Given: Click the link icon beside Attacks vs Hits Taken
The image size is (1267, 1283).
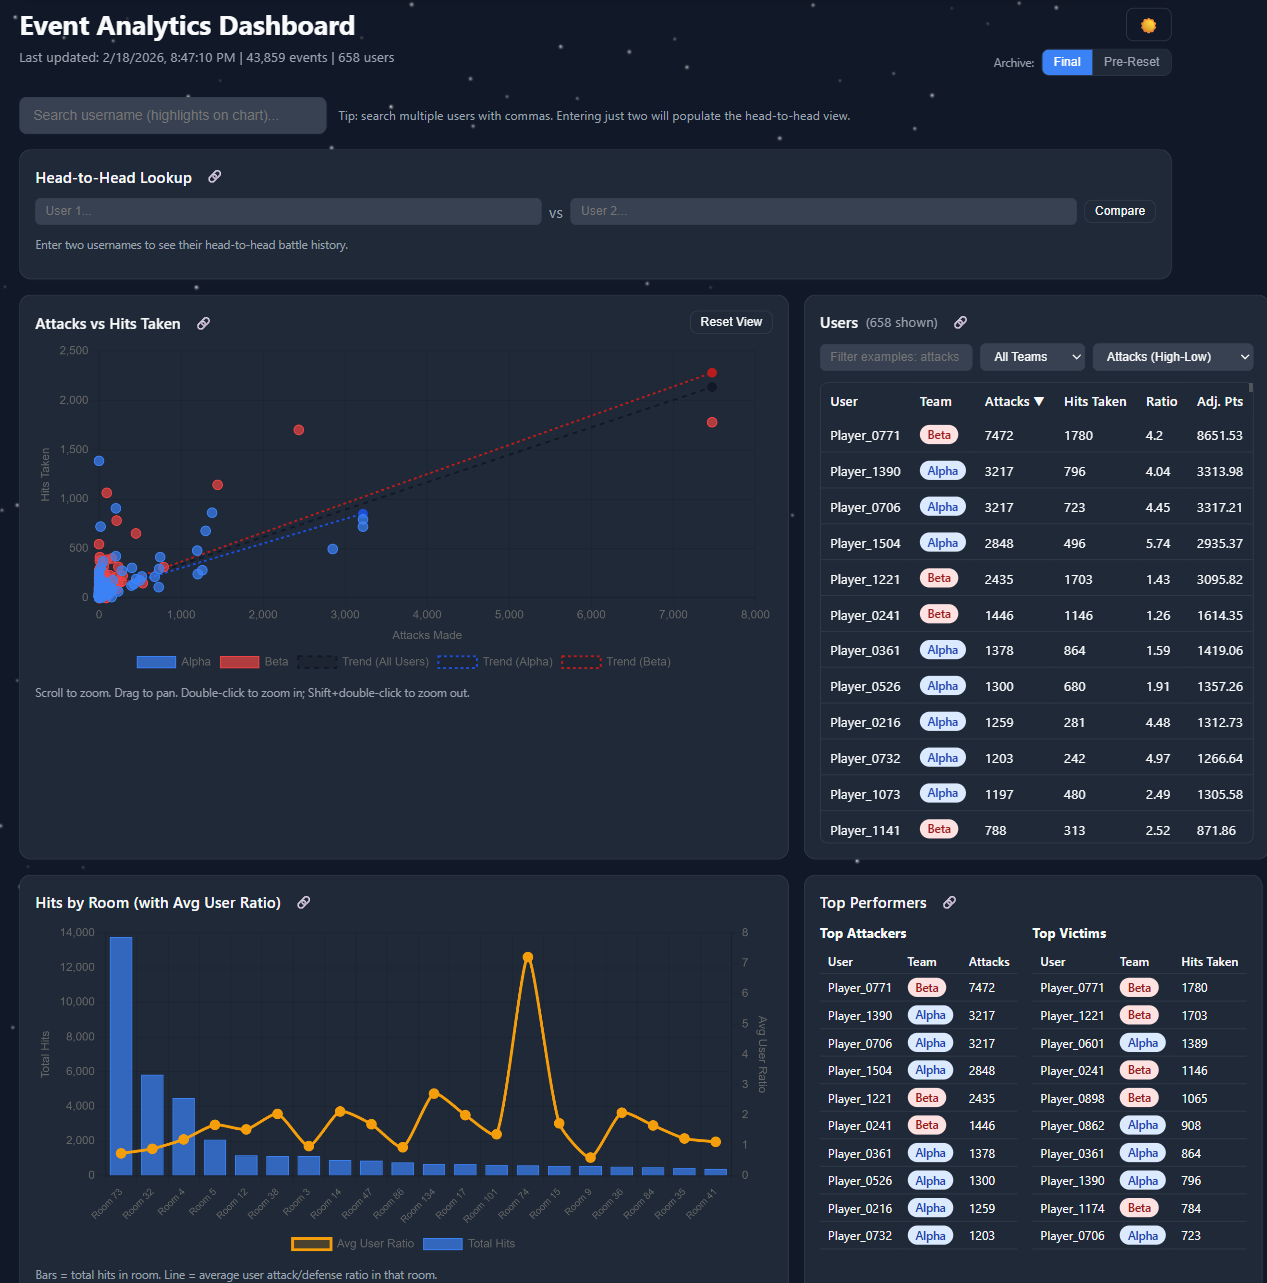Looking at the screenshot, I should tap(203, 323).
